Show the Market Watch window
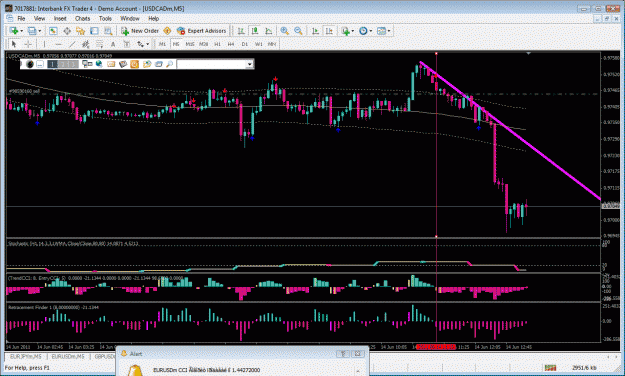The height and width of the screenshot is (376, 625). (x=53, y=31)
